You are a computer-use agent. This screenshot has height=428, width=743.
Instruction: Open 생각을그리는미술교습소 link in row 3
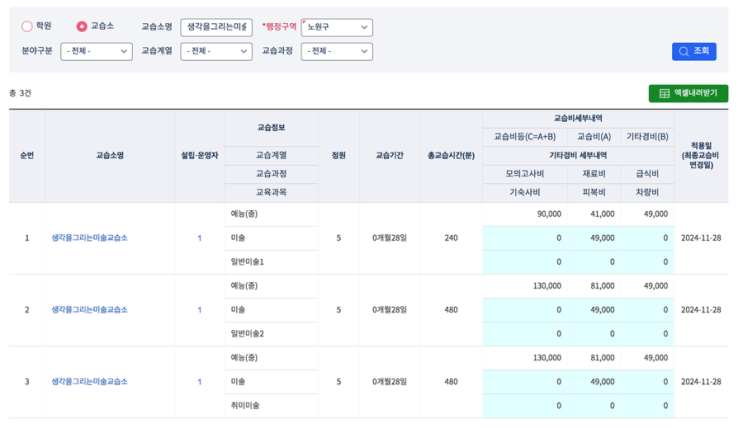(x=90, y=382)
